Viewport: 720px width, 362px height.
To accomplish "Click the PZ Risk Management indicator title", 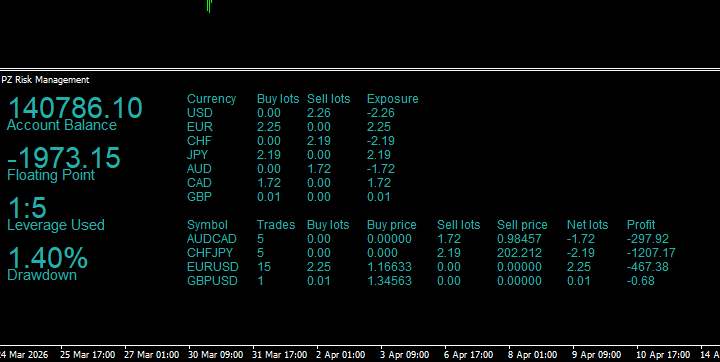I will (x=45, y=80).
